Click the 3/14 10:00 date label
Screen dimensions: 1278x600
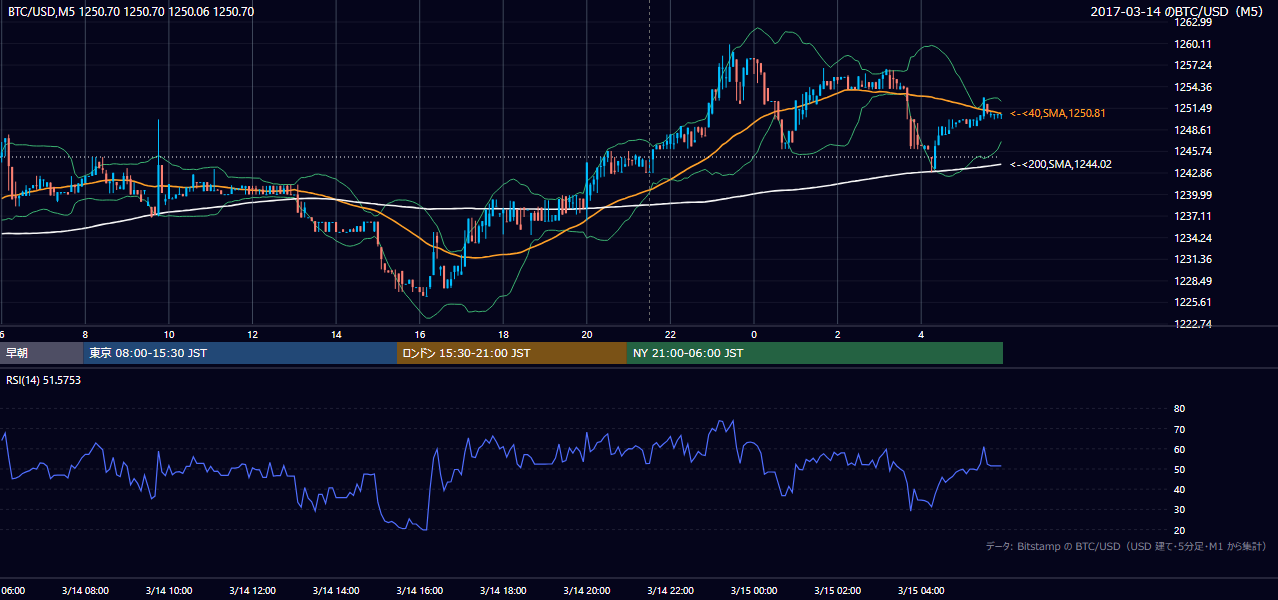(x=168, y=591)
